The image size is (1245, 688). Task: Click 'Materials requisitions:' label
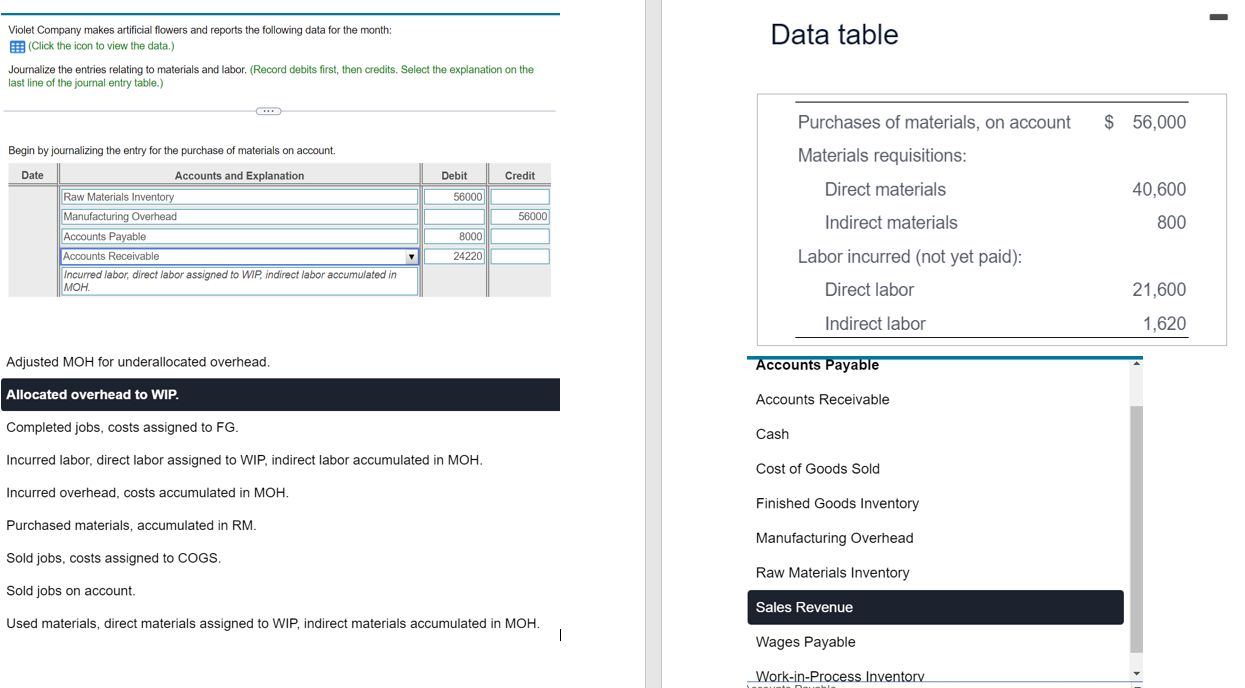[x=882, y=156]
